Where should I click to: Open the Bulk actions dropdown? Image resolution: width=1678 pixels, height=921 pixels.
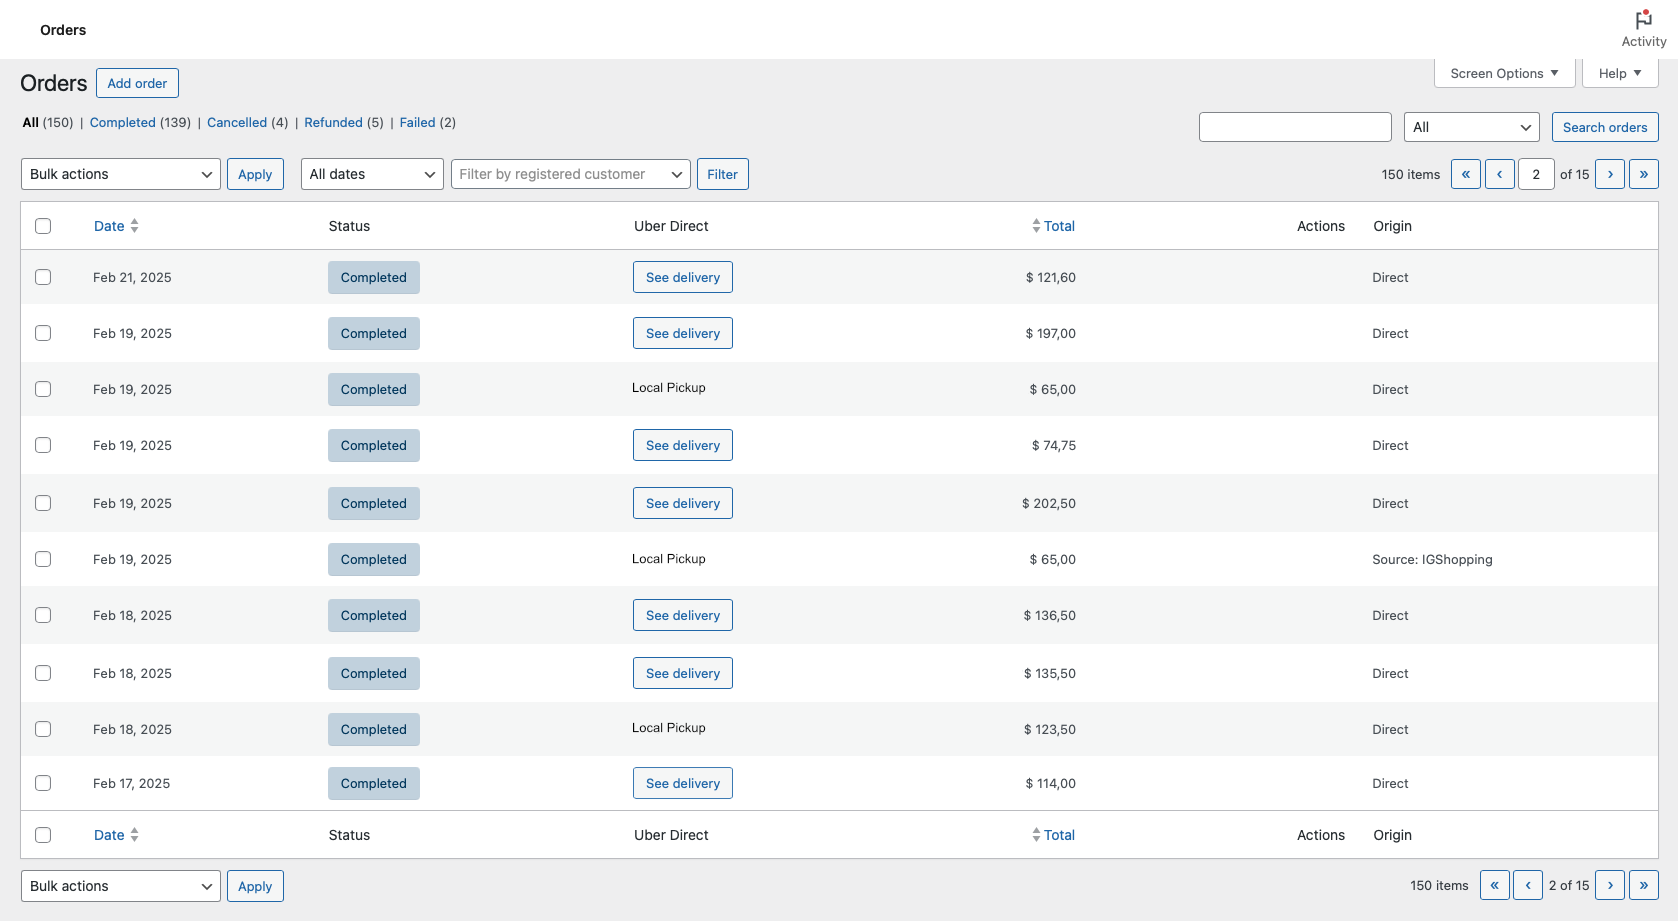pyautogui.click(x=120, y=173)
